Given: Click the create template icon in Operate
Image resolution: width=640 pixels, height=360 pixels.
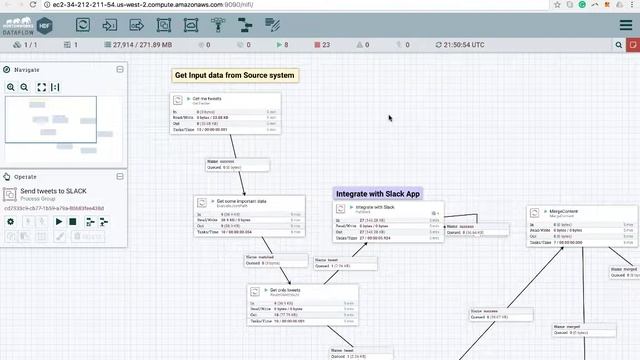Looking at the screenshot, I should tap(90, 222).
